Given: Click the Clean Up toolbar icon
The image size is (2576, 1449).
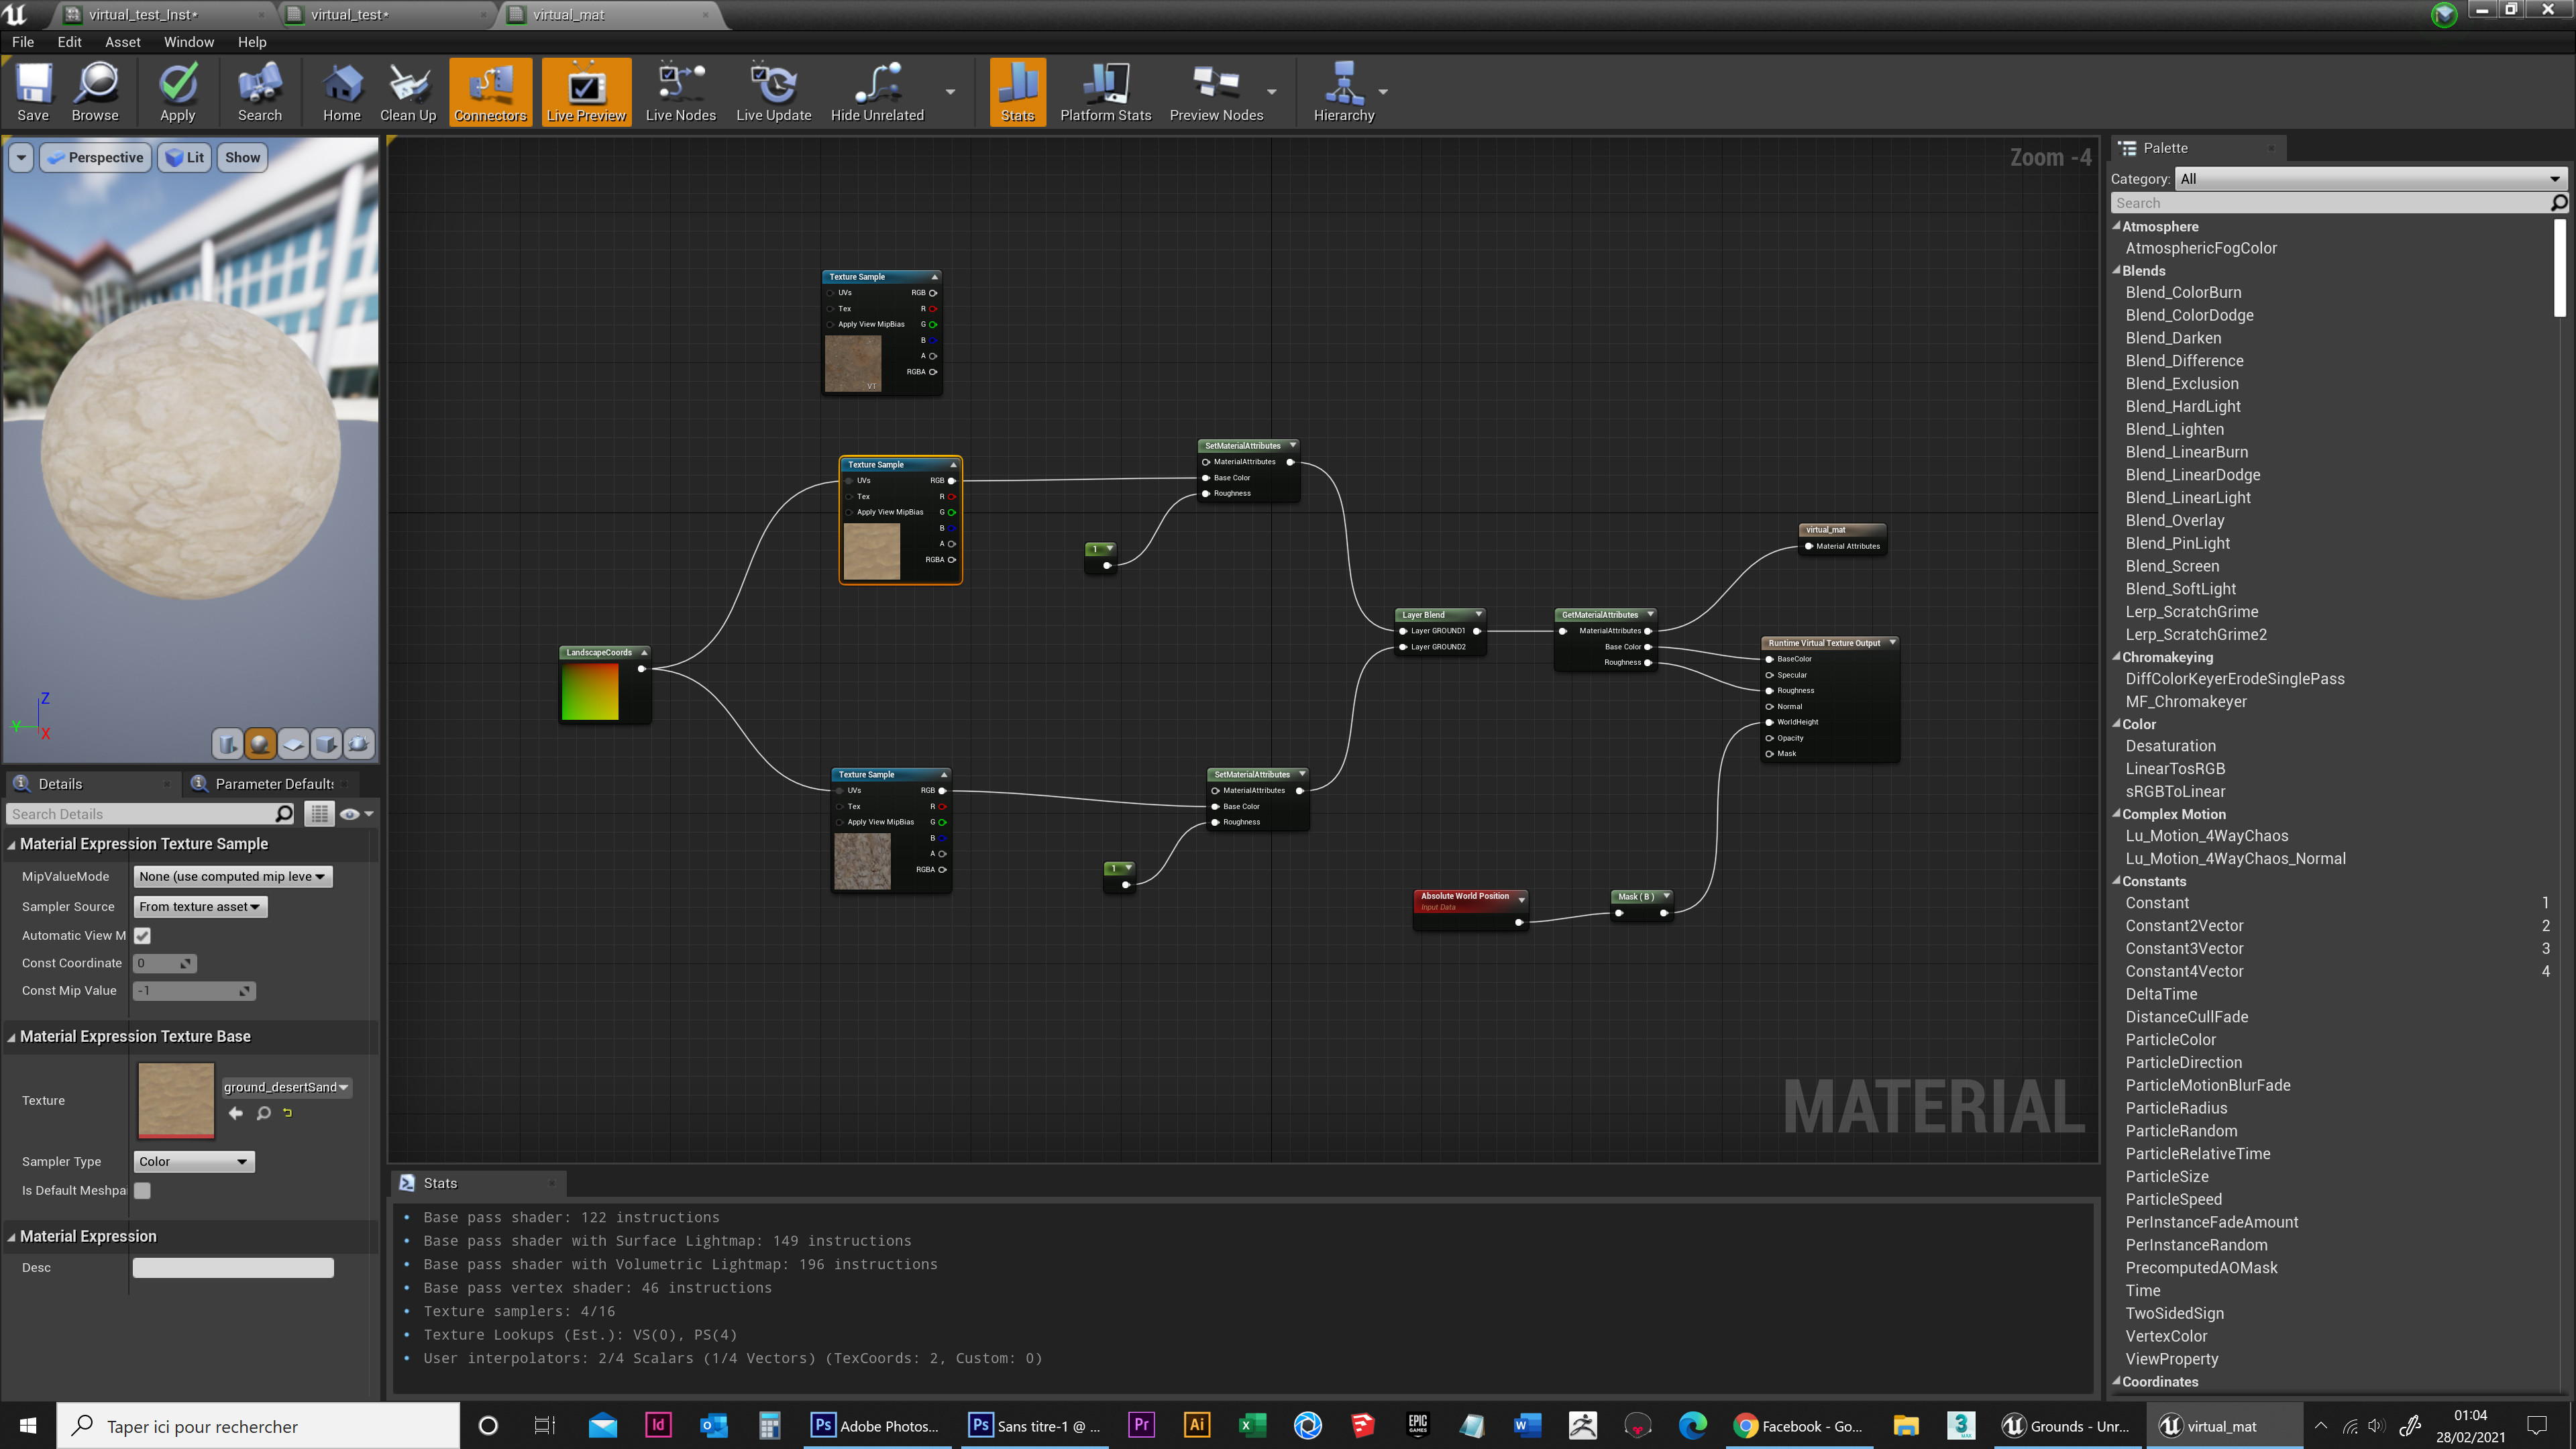Looking at the screenshot, I should pyautogui.click(x=407, y=91).
